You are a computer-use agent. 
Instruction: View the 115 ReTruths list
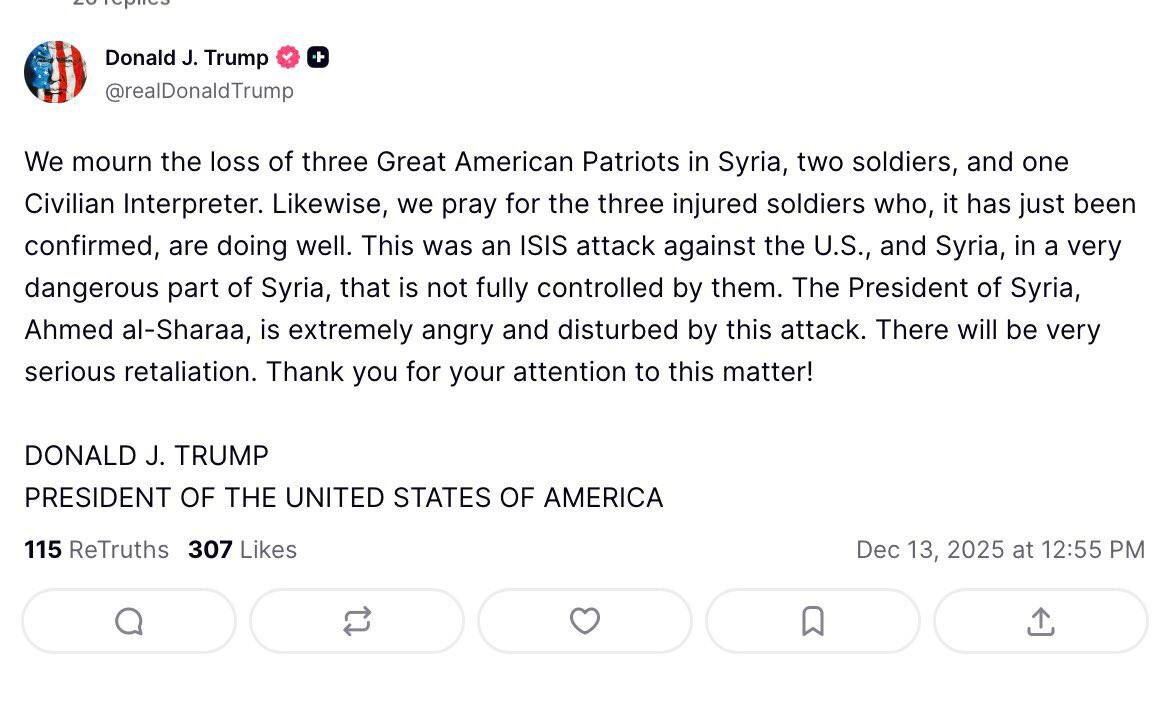tap(97, 549)
